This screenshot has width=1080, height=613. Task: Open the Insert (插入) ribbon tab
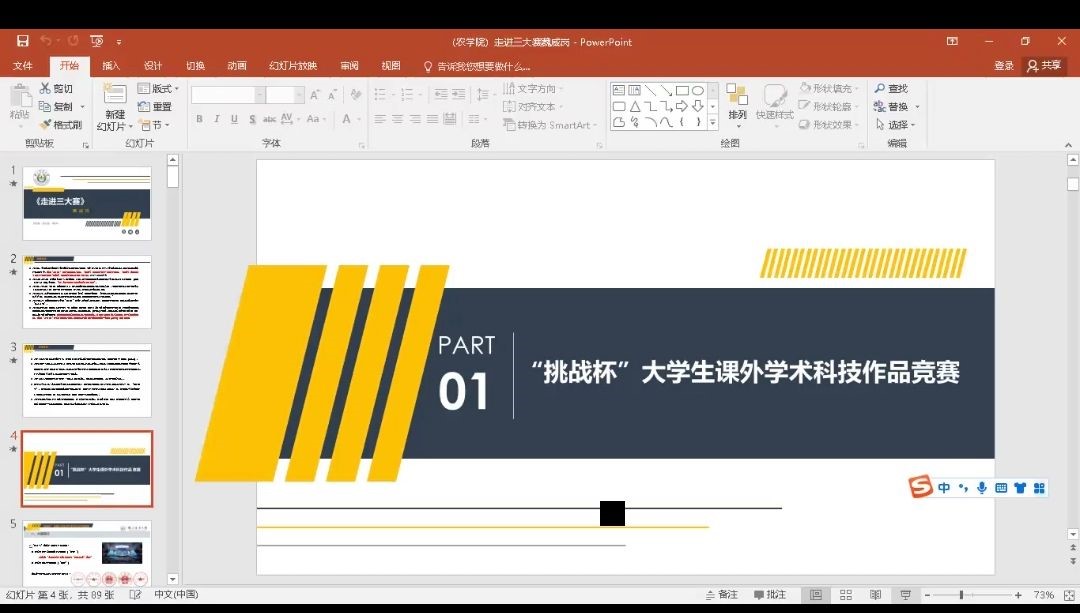click(x=111, y=66)
